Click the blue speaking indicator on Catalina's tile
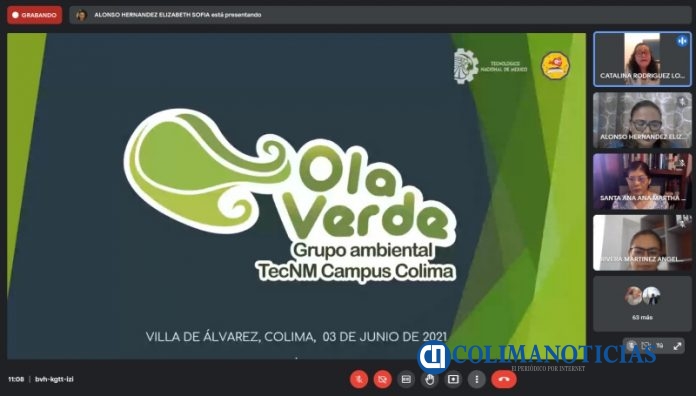 click(x=682, y=40)
